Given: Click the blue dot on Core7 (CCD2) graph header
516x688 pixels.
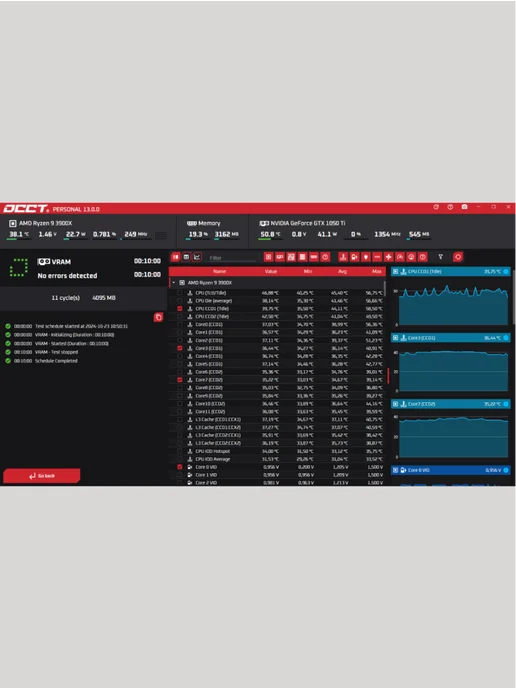Looking at the screenshot, I should pos(506,404).
